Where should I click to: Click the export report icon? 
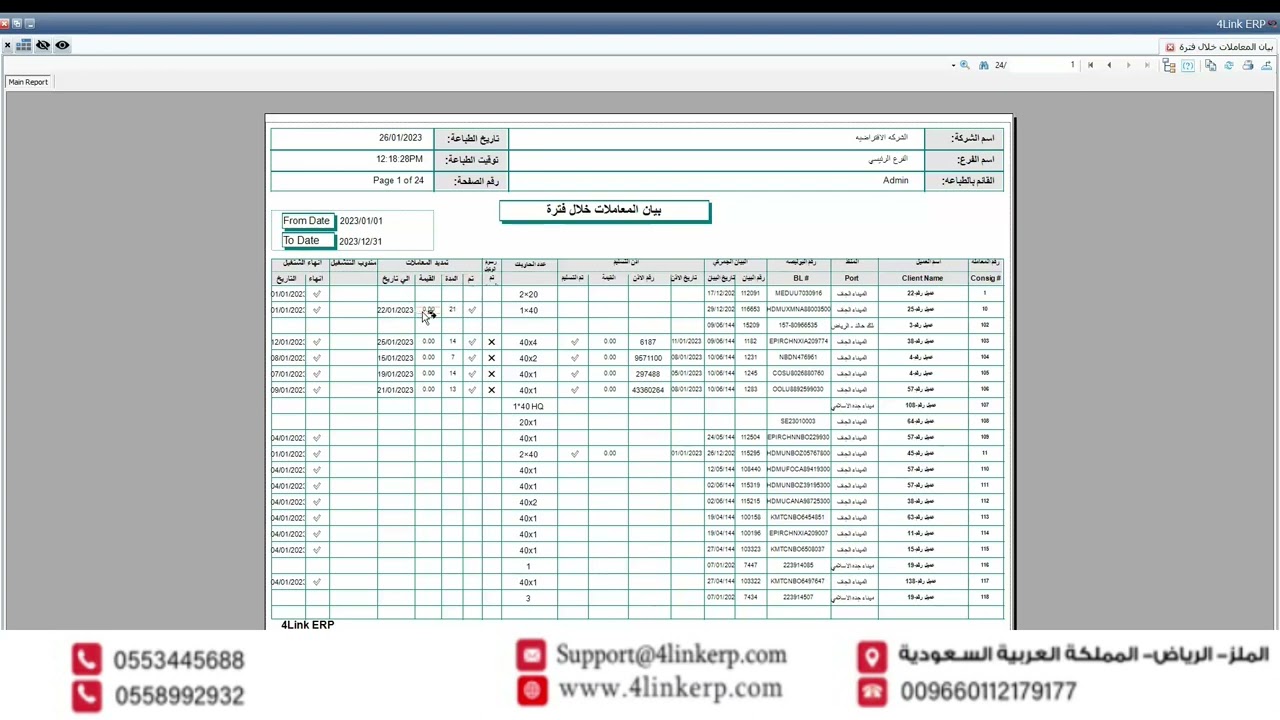tap(1267, 65)
